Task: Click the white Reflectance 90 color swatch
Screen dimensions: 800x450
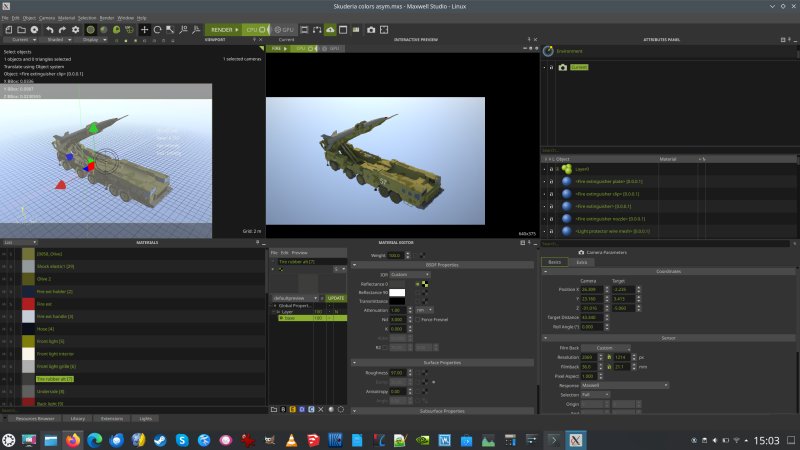Action: click(397, 291)
